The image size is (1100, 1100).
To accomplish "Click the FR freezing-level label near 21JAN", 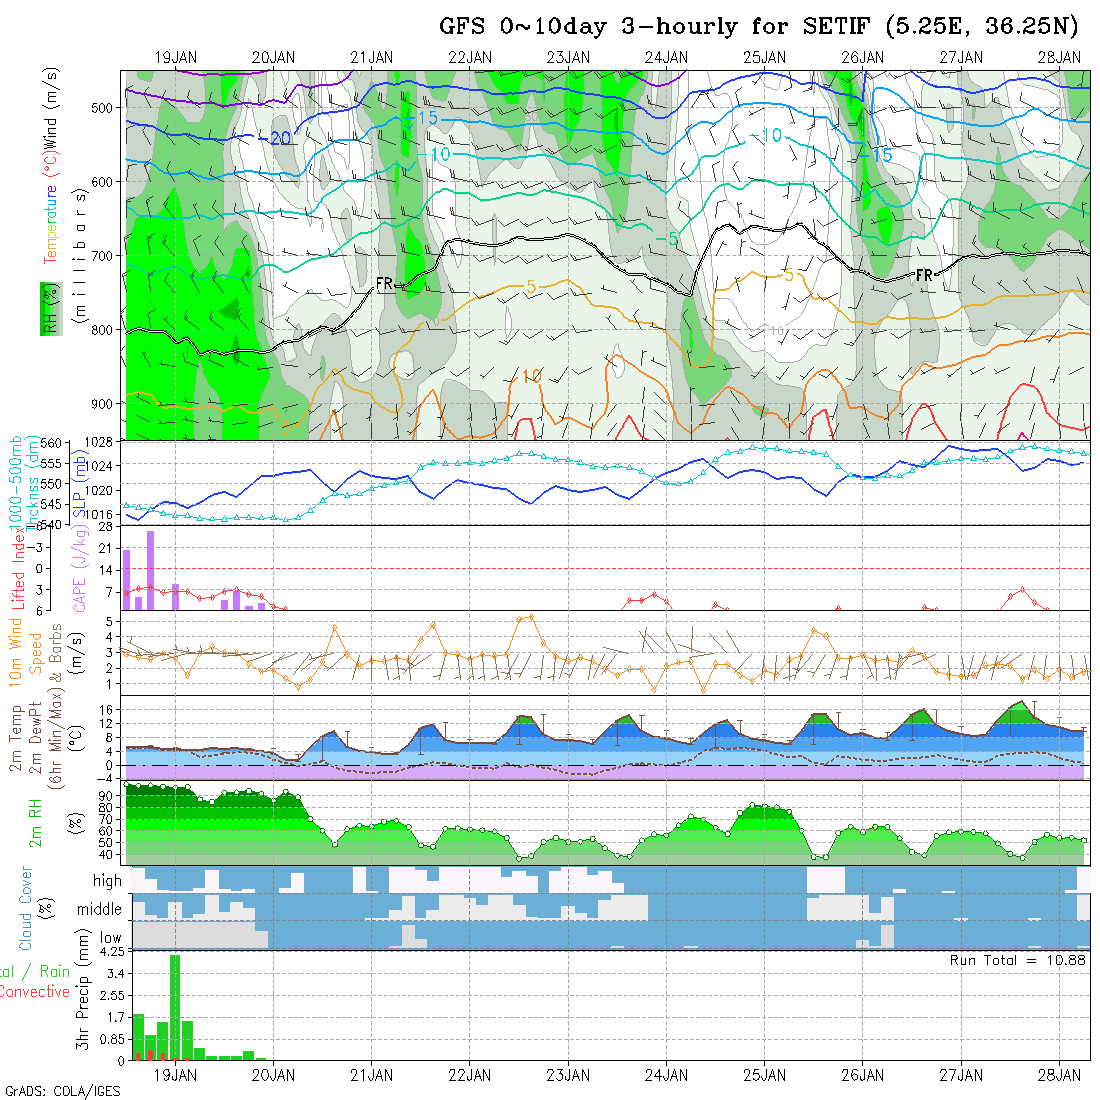I will point(385,285).
